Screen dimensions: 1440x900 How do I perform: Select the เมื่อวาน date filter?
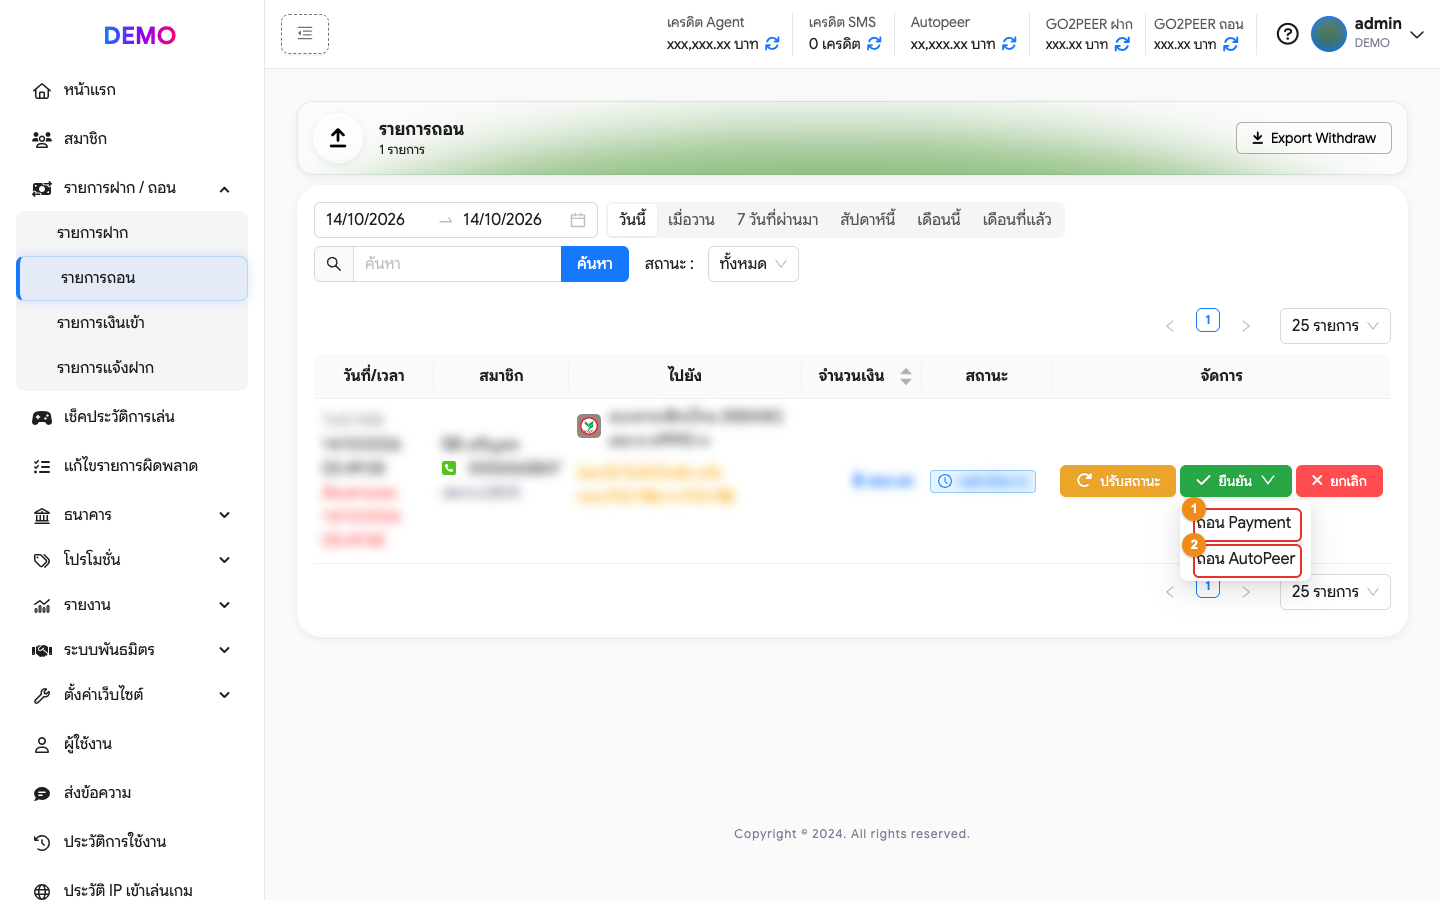tap(691, 220)
